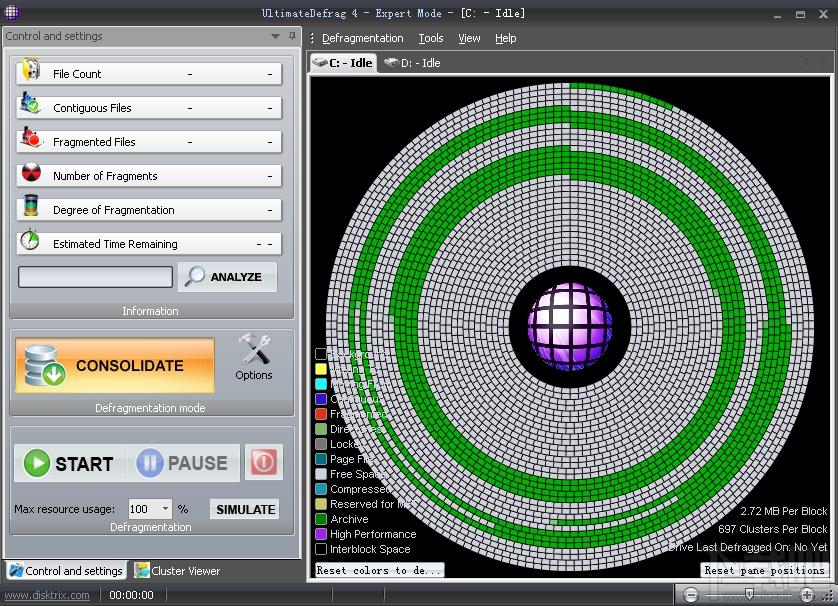Viewport: 838px width, 606px height.
Task: Click the Number of Fragments icon
Action: pyautogui.click(x=32, y=173)
